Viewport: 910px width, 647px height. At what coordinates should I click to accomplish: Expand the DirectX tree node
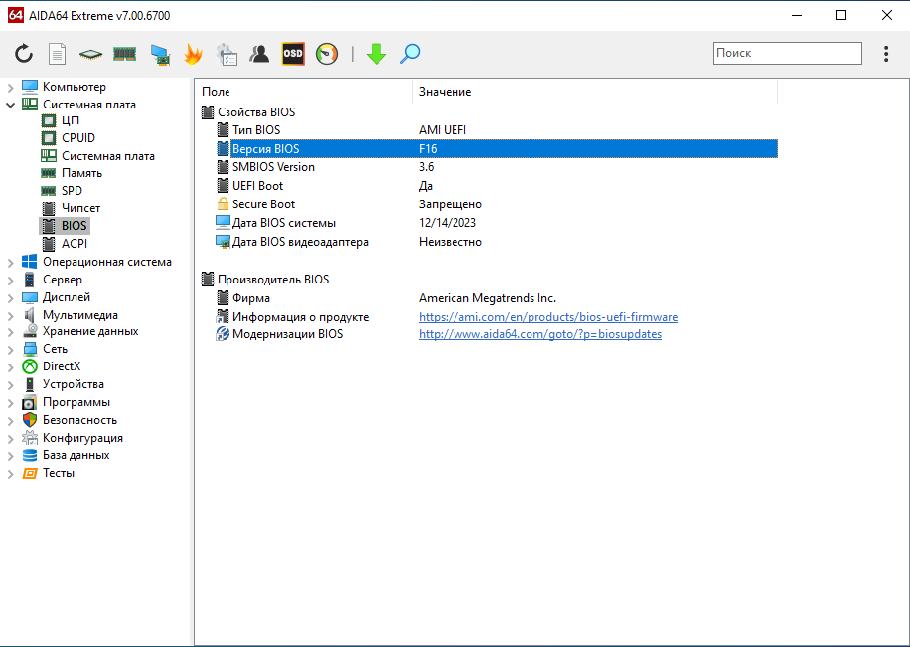10,367
